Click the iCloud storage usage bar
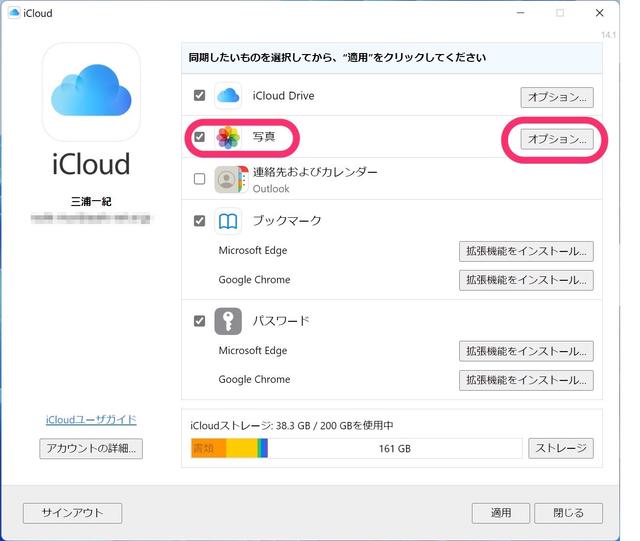Screen dimensions: 640x541 [x=354, y=449]
